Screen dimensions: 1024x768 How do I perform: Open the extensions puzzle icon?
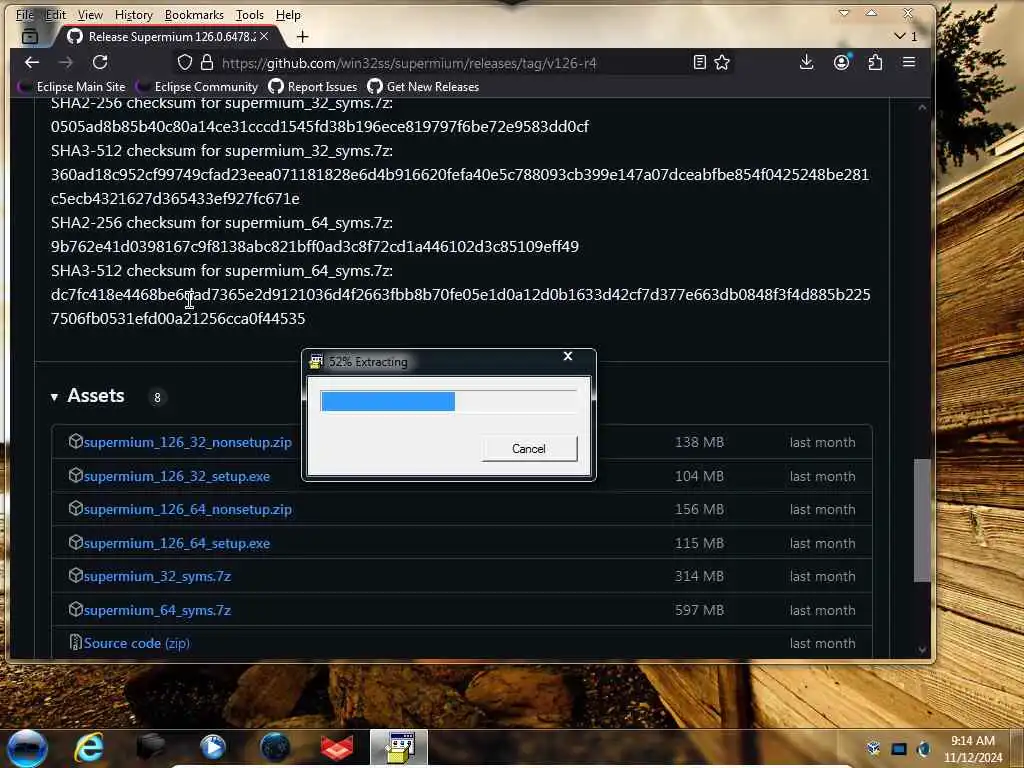pyautogui.click(x=875, y=63)
